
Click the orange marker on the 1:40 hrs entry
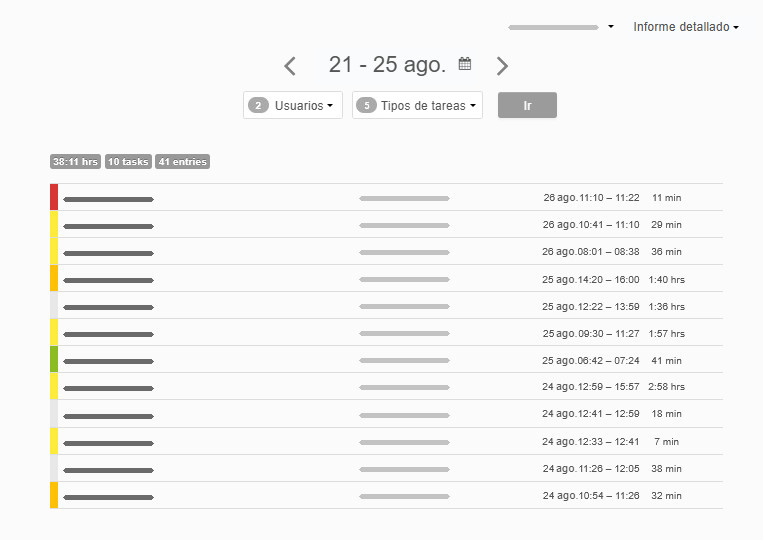(54, 279)
